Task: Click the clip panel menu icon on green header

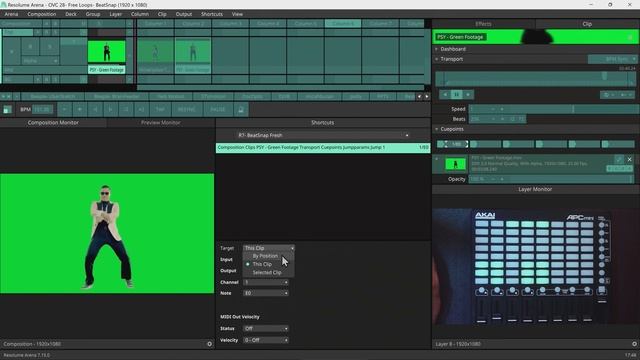Action: point(630,37)
